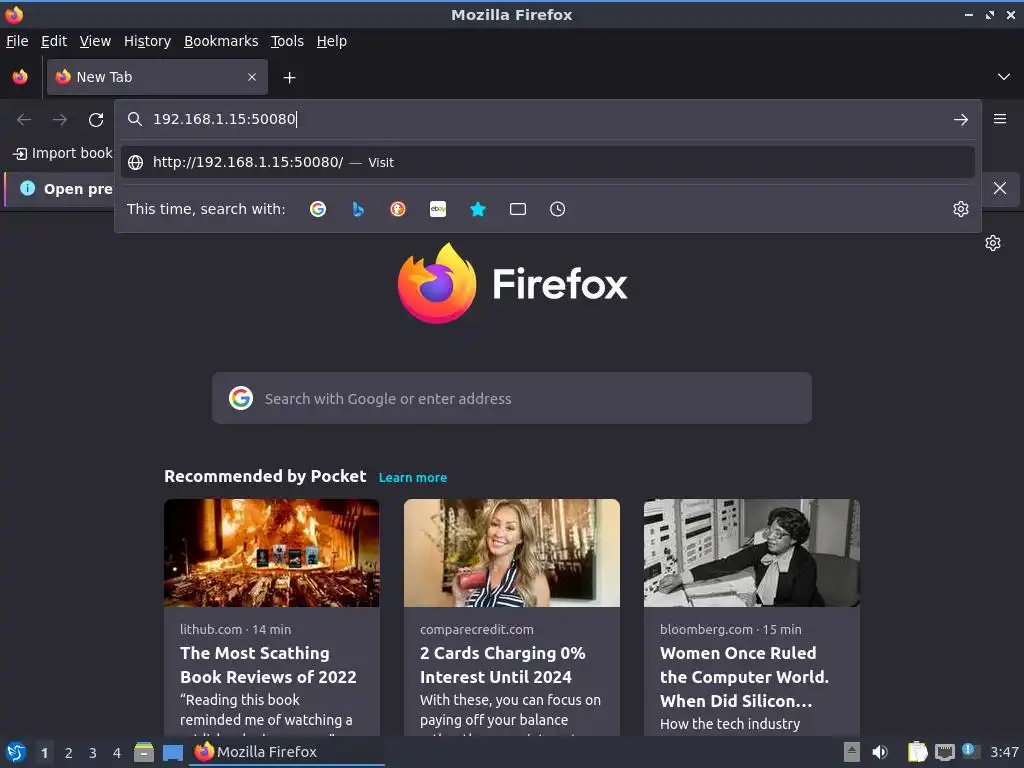Click the magnifier icon in the address bar

(135, 119)
